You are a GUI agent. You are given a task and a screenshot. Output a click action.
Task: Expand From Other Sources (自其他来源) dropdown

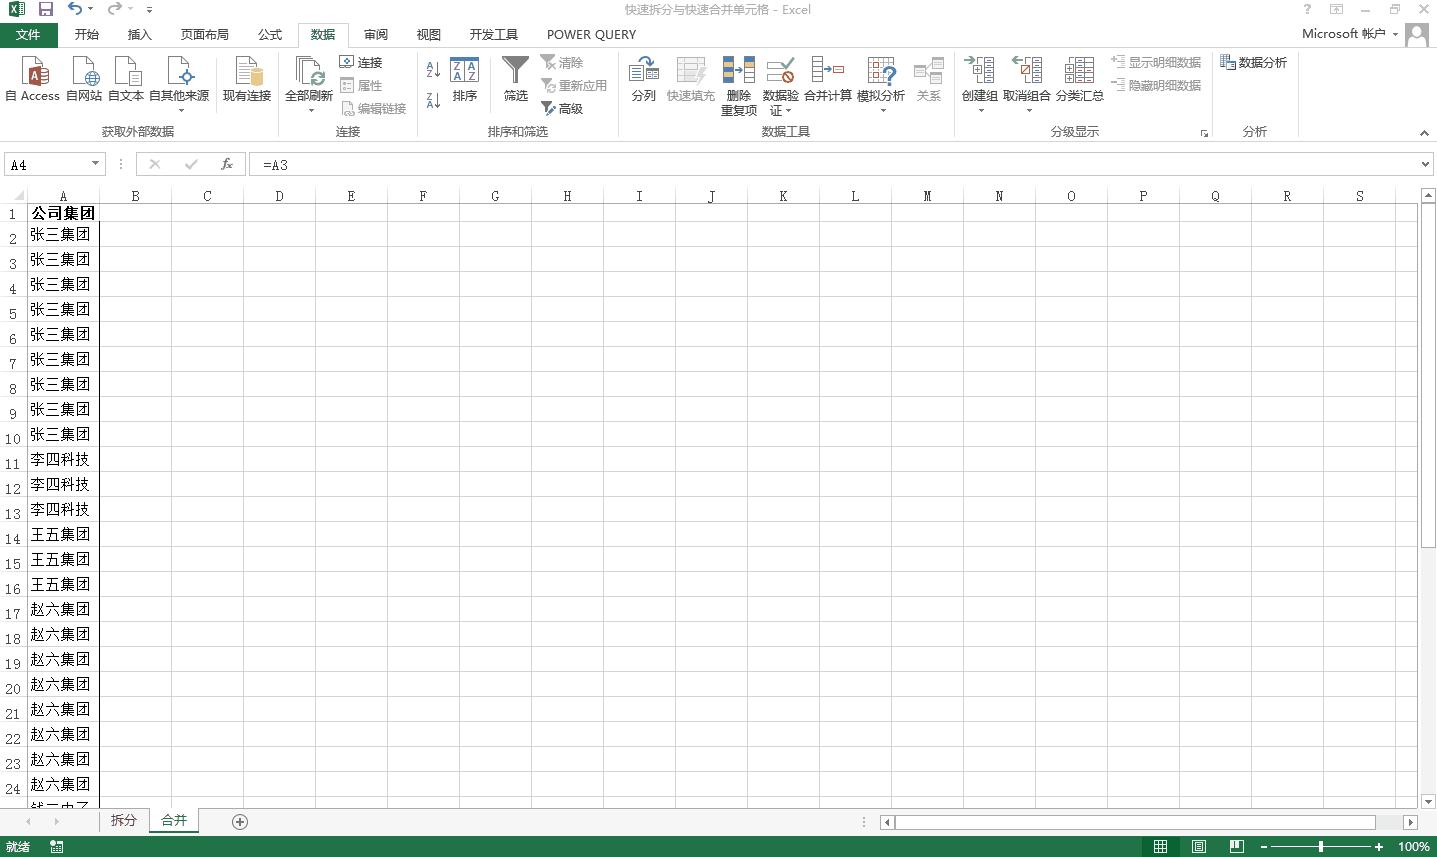tap(181, 110)
